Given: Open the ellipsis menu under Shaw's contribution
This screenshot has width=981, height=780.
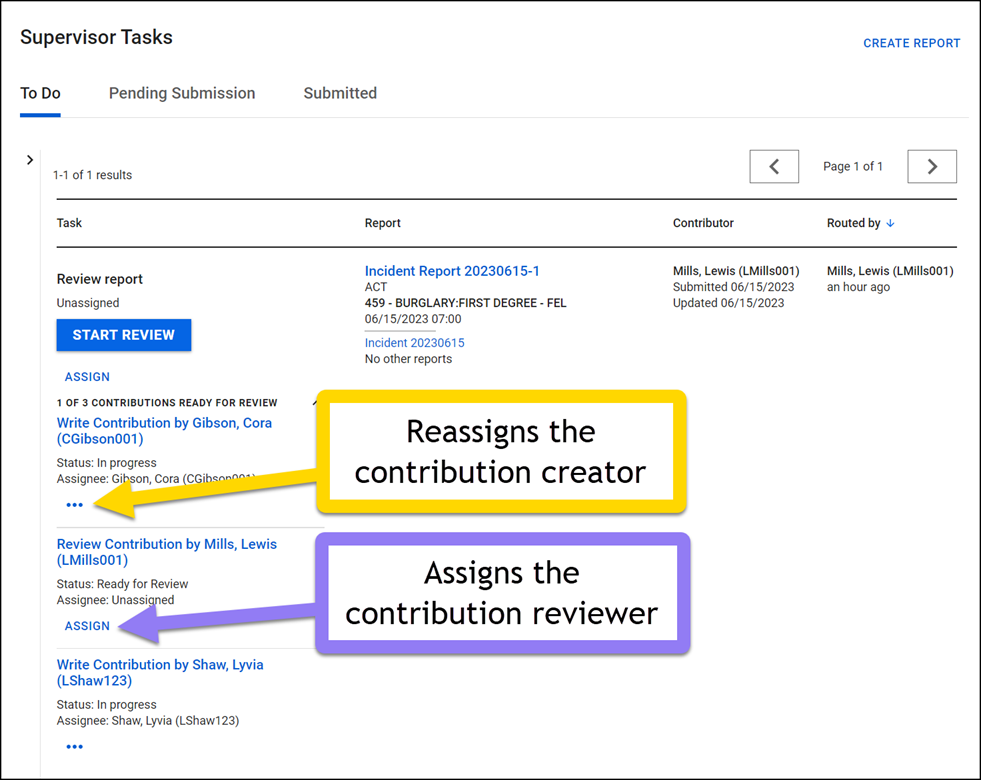Looking at the screenshot, I should coord(74,746).
